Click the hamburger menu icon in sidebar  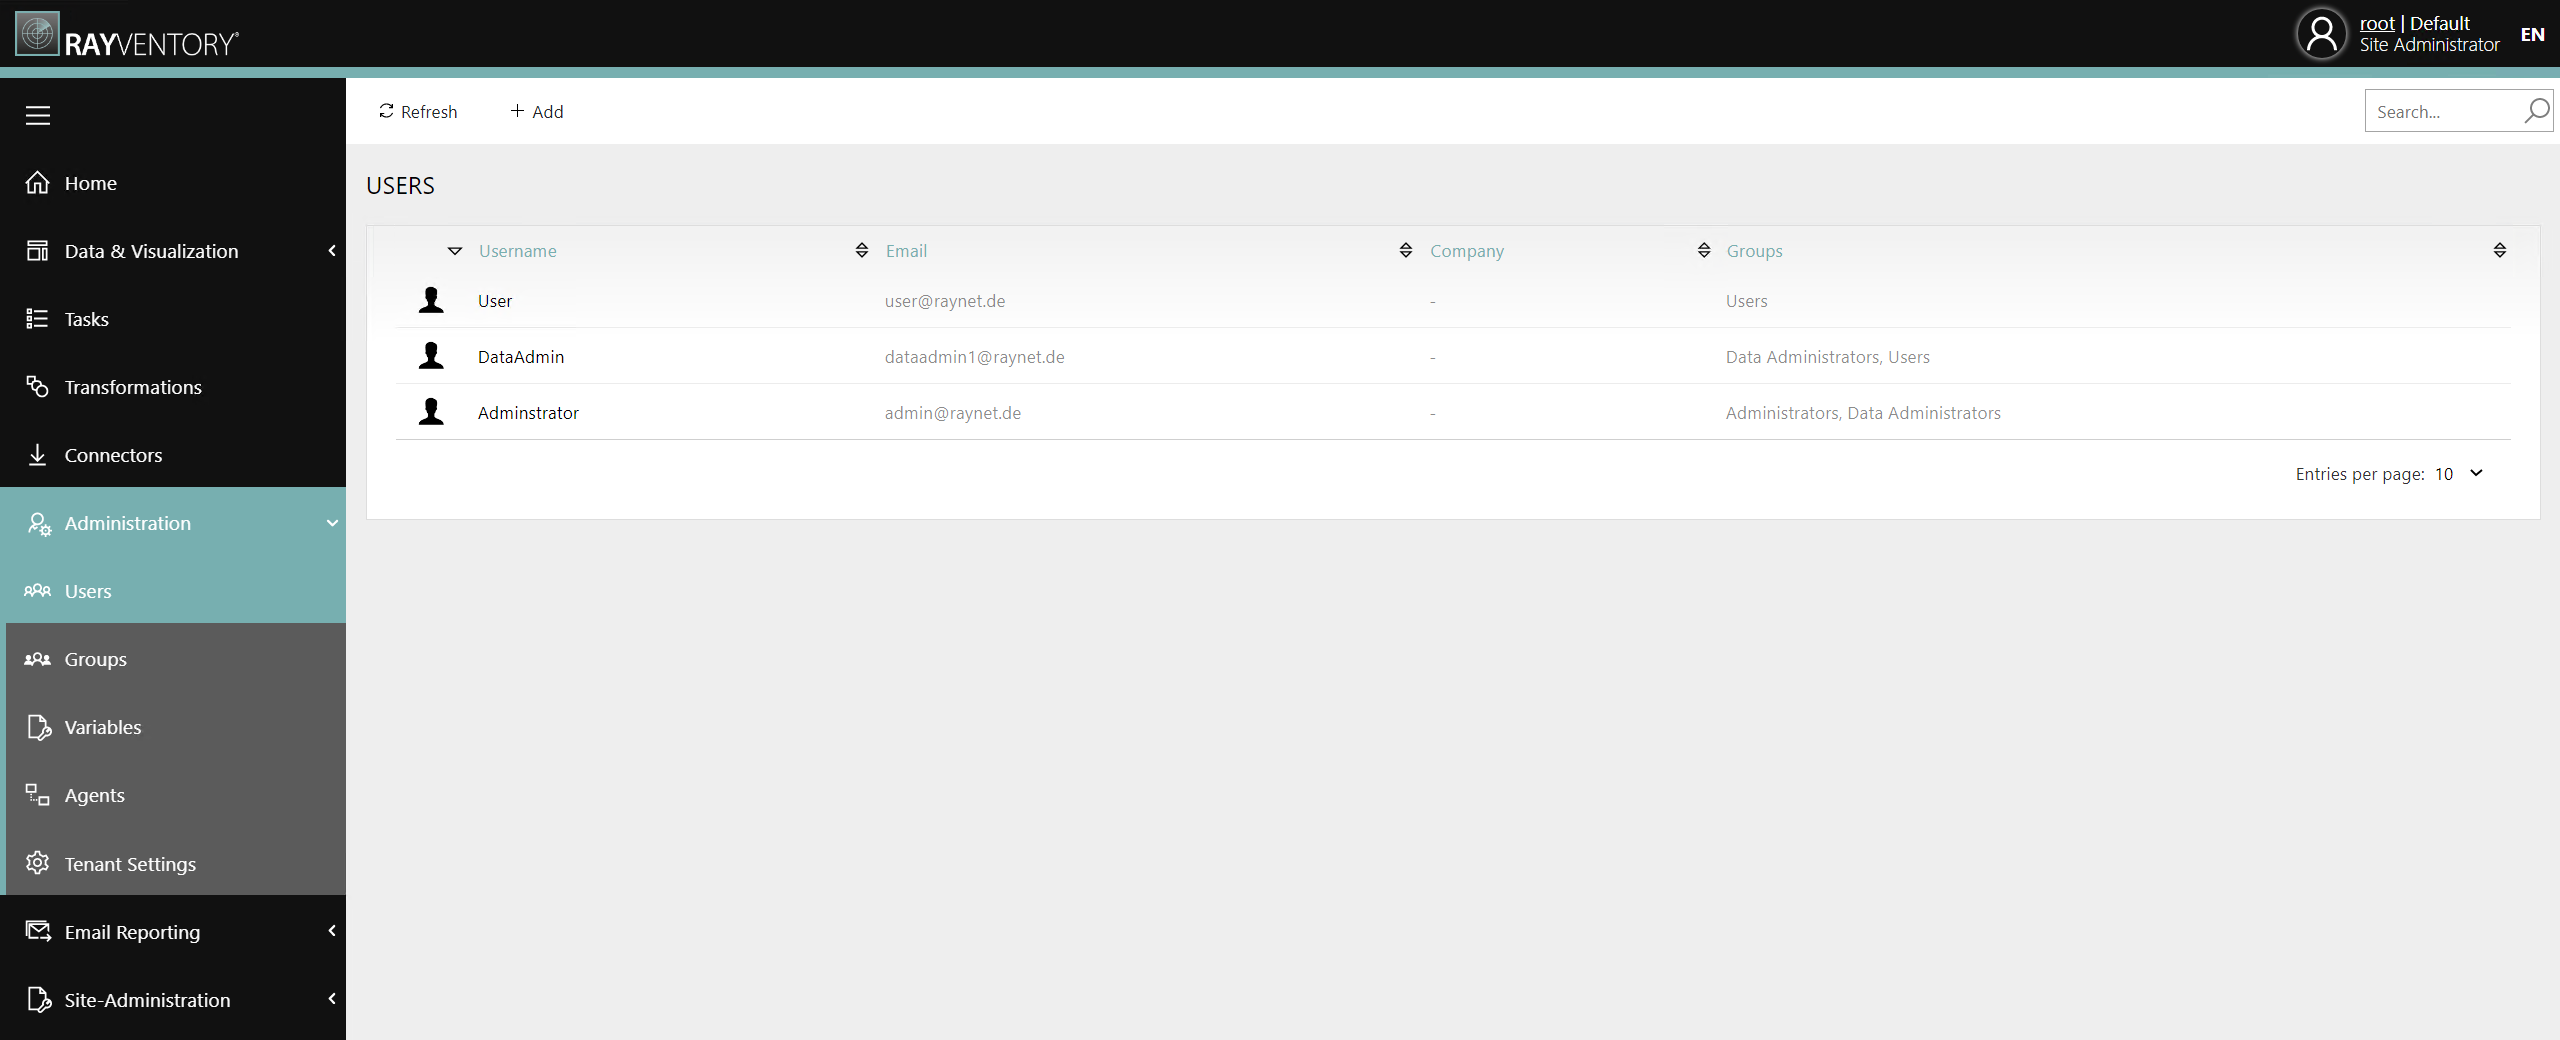tap(38, 116)
